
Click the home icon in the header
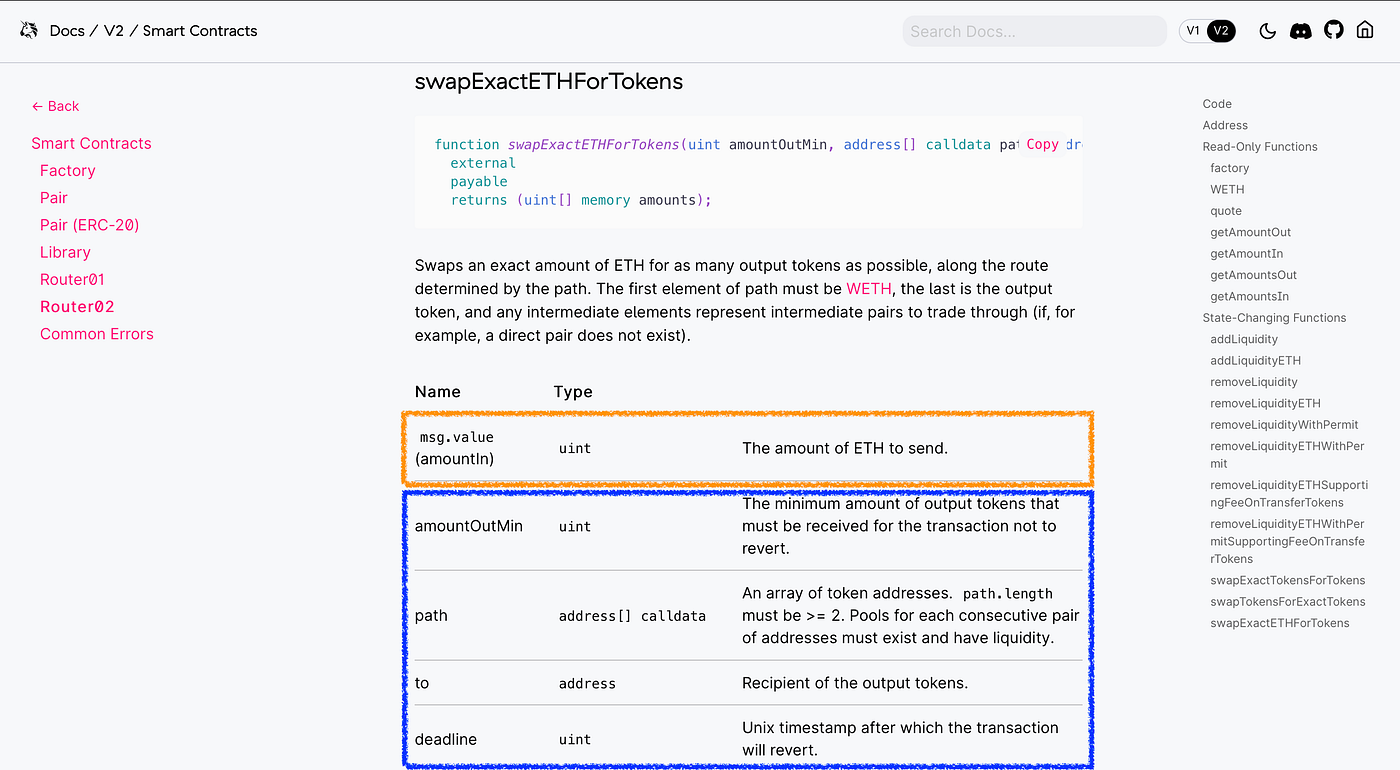1365,30
